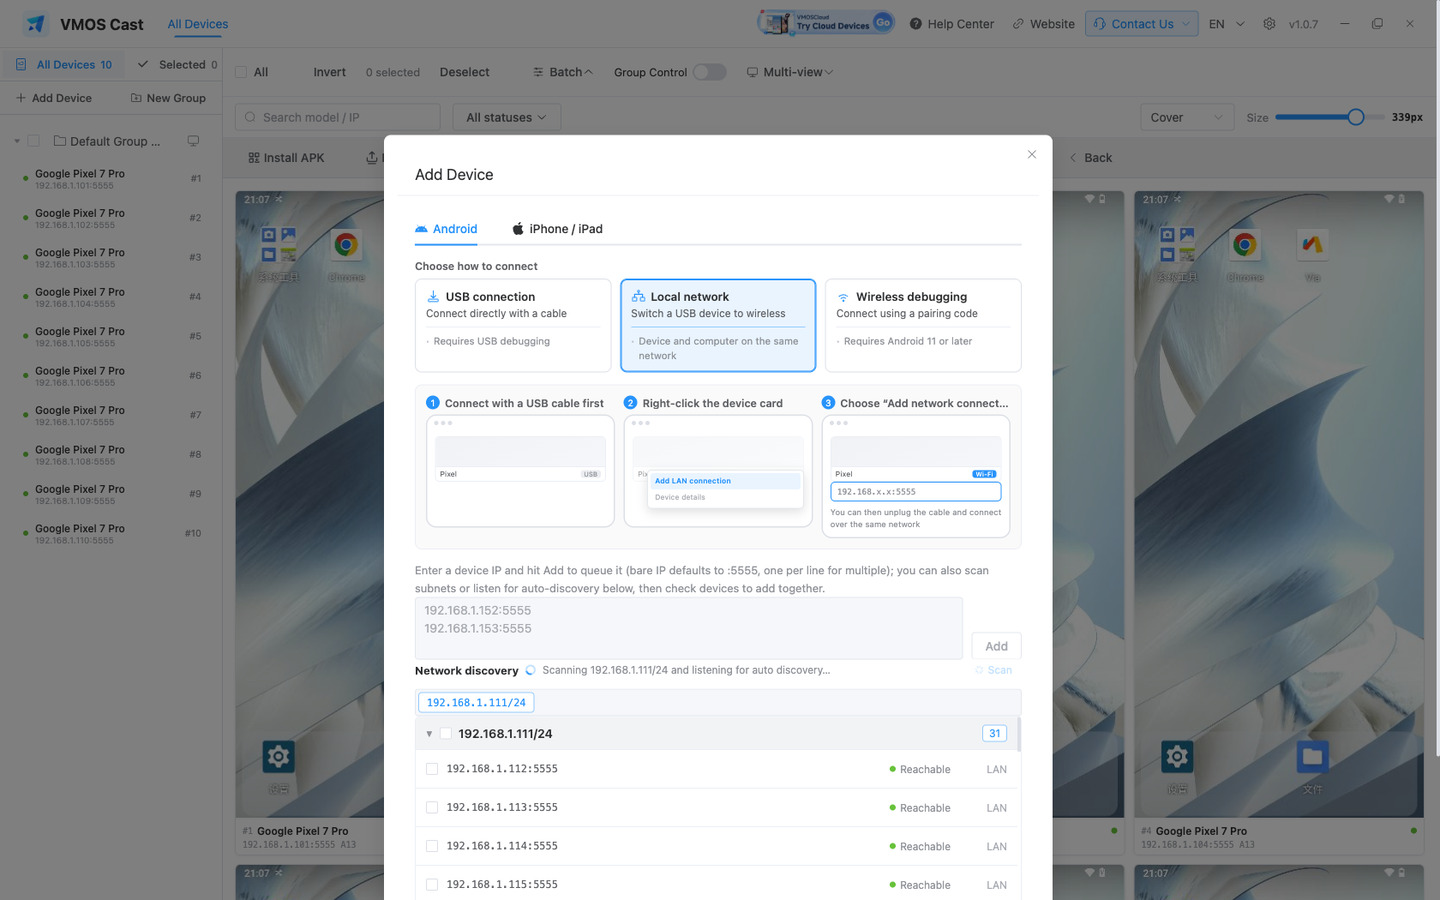Click Chrome icon on device #1 screen

(x=346, y=245)
